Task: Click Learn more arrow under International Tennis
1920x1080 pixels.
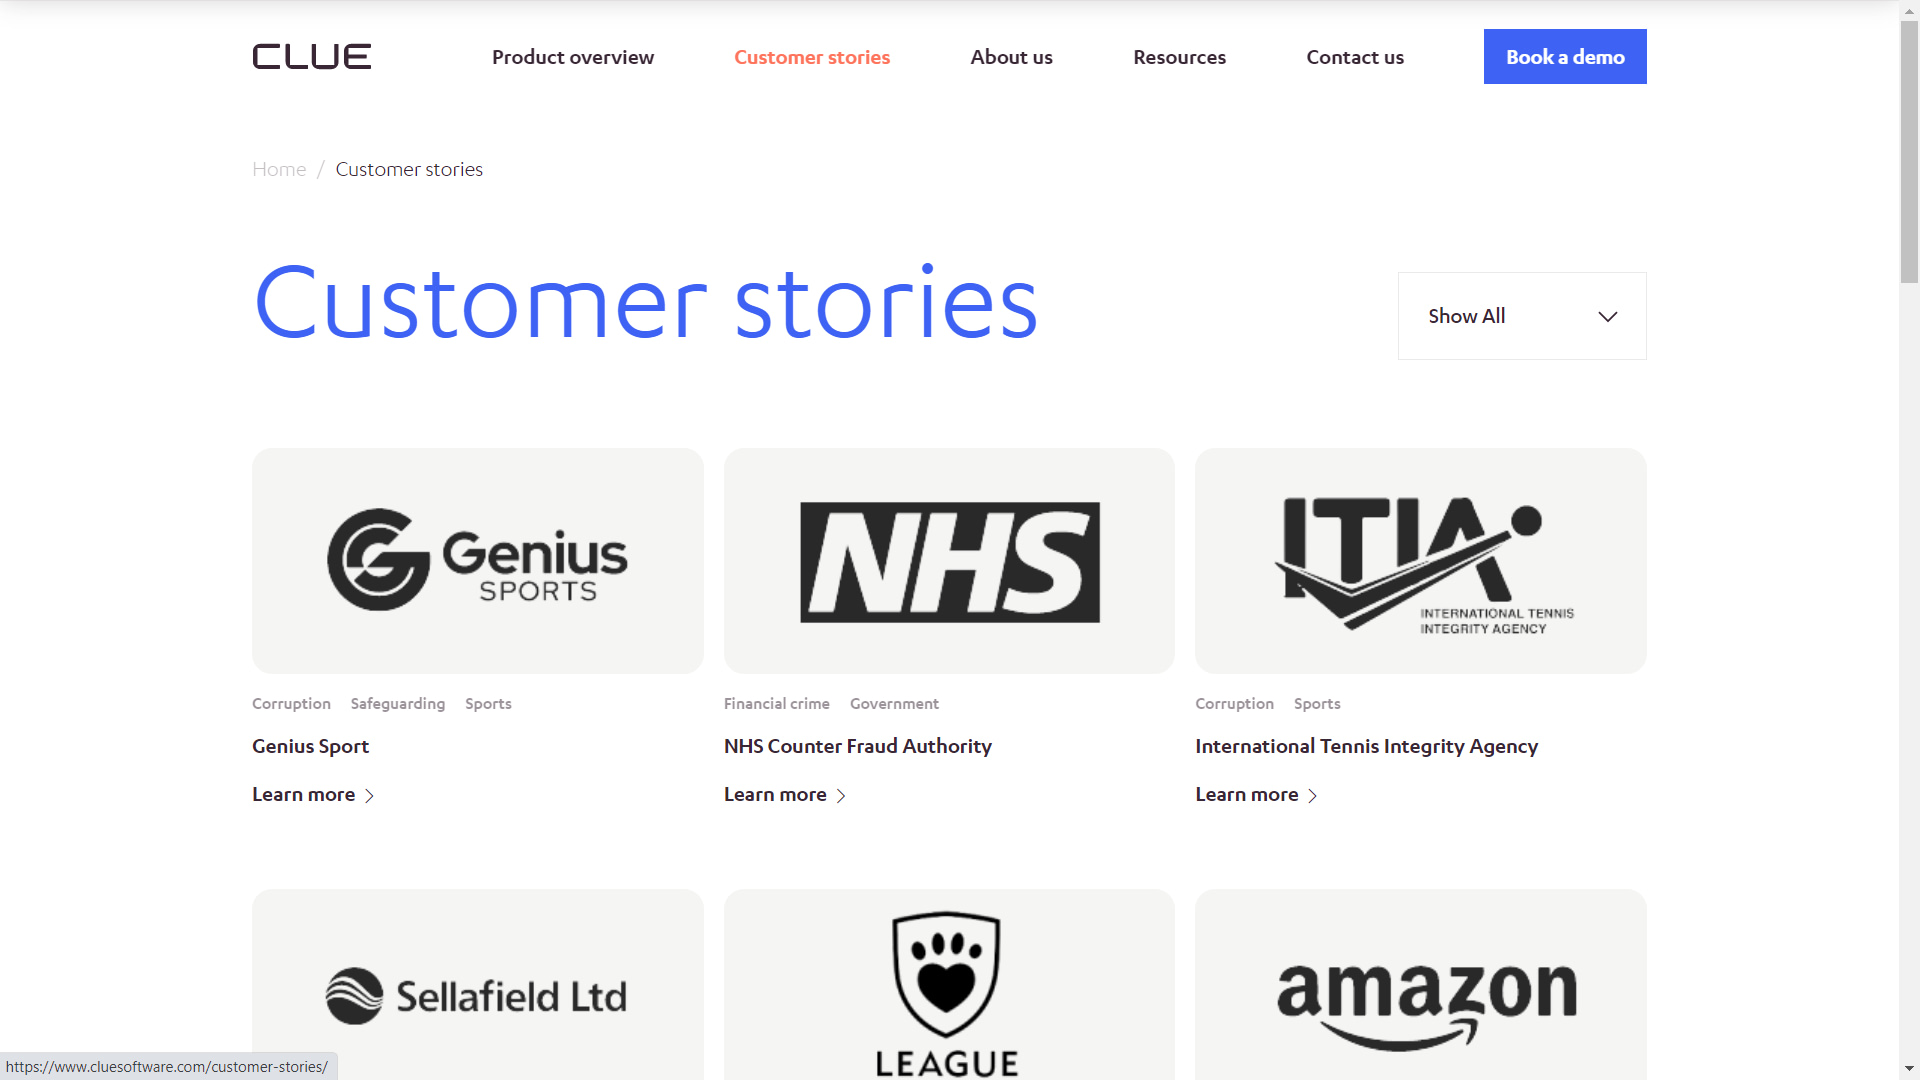Action: pyautogui.click(x=1312, y=796)
